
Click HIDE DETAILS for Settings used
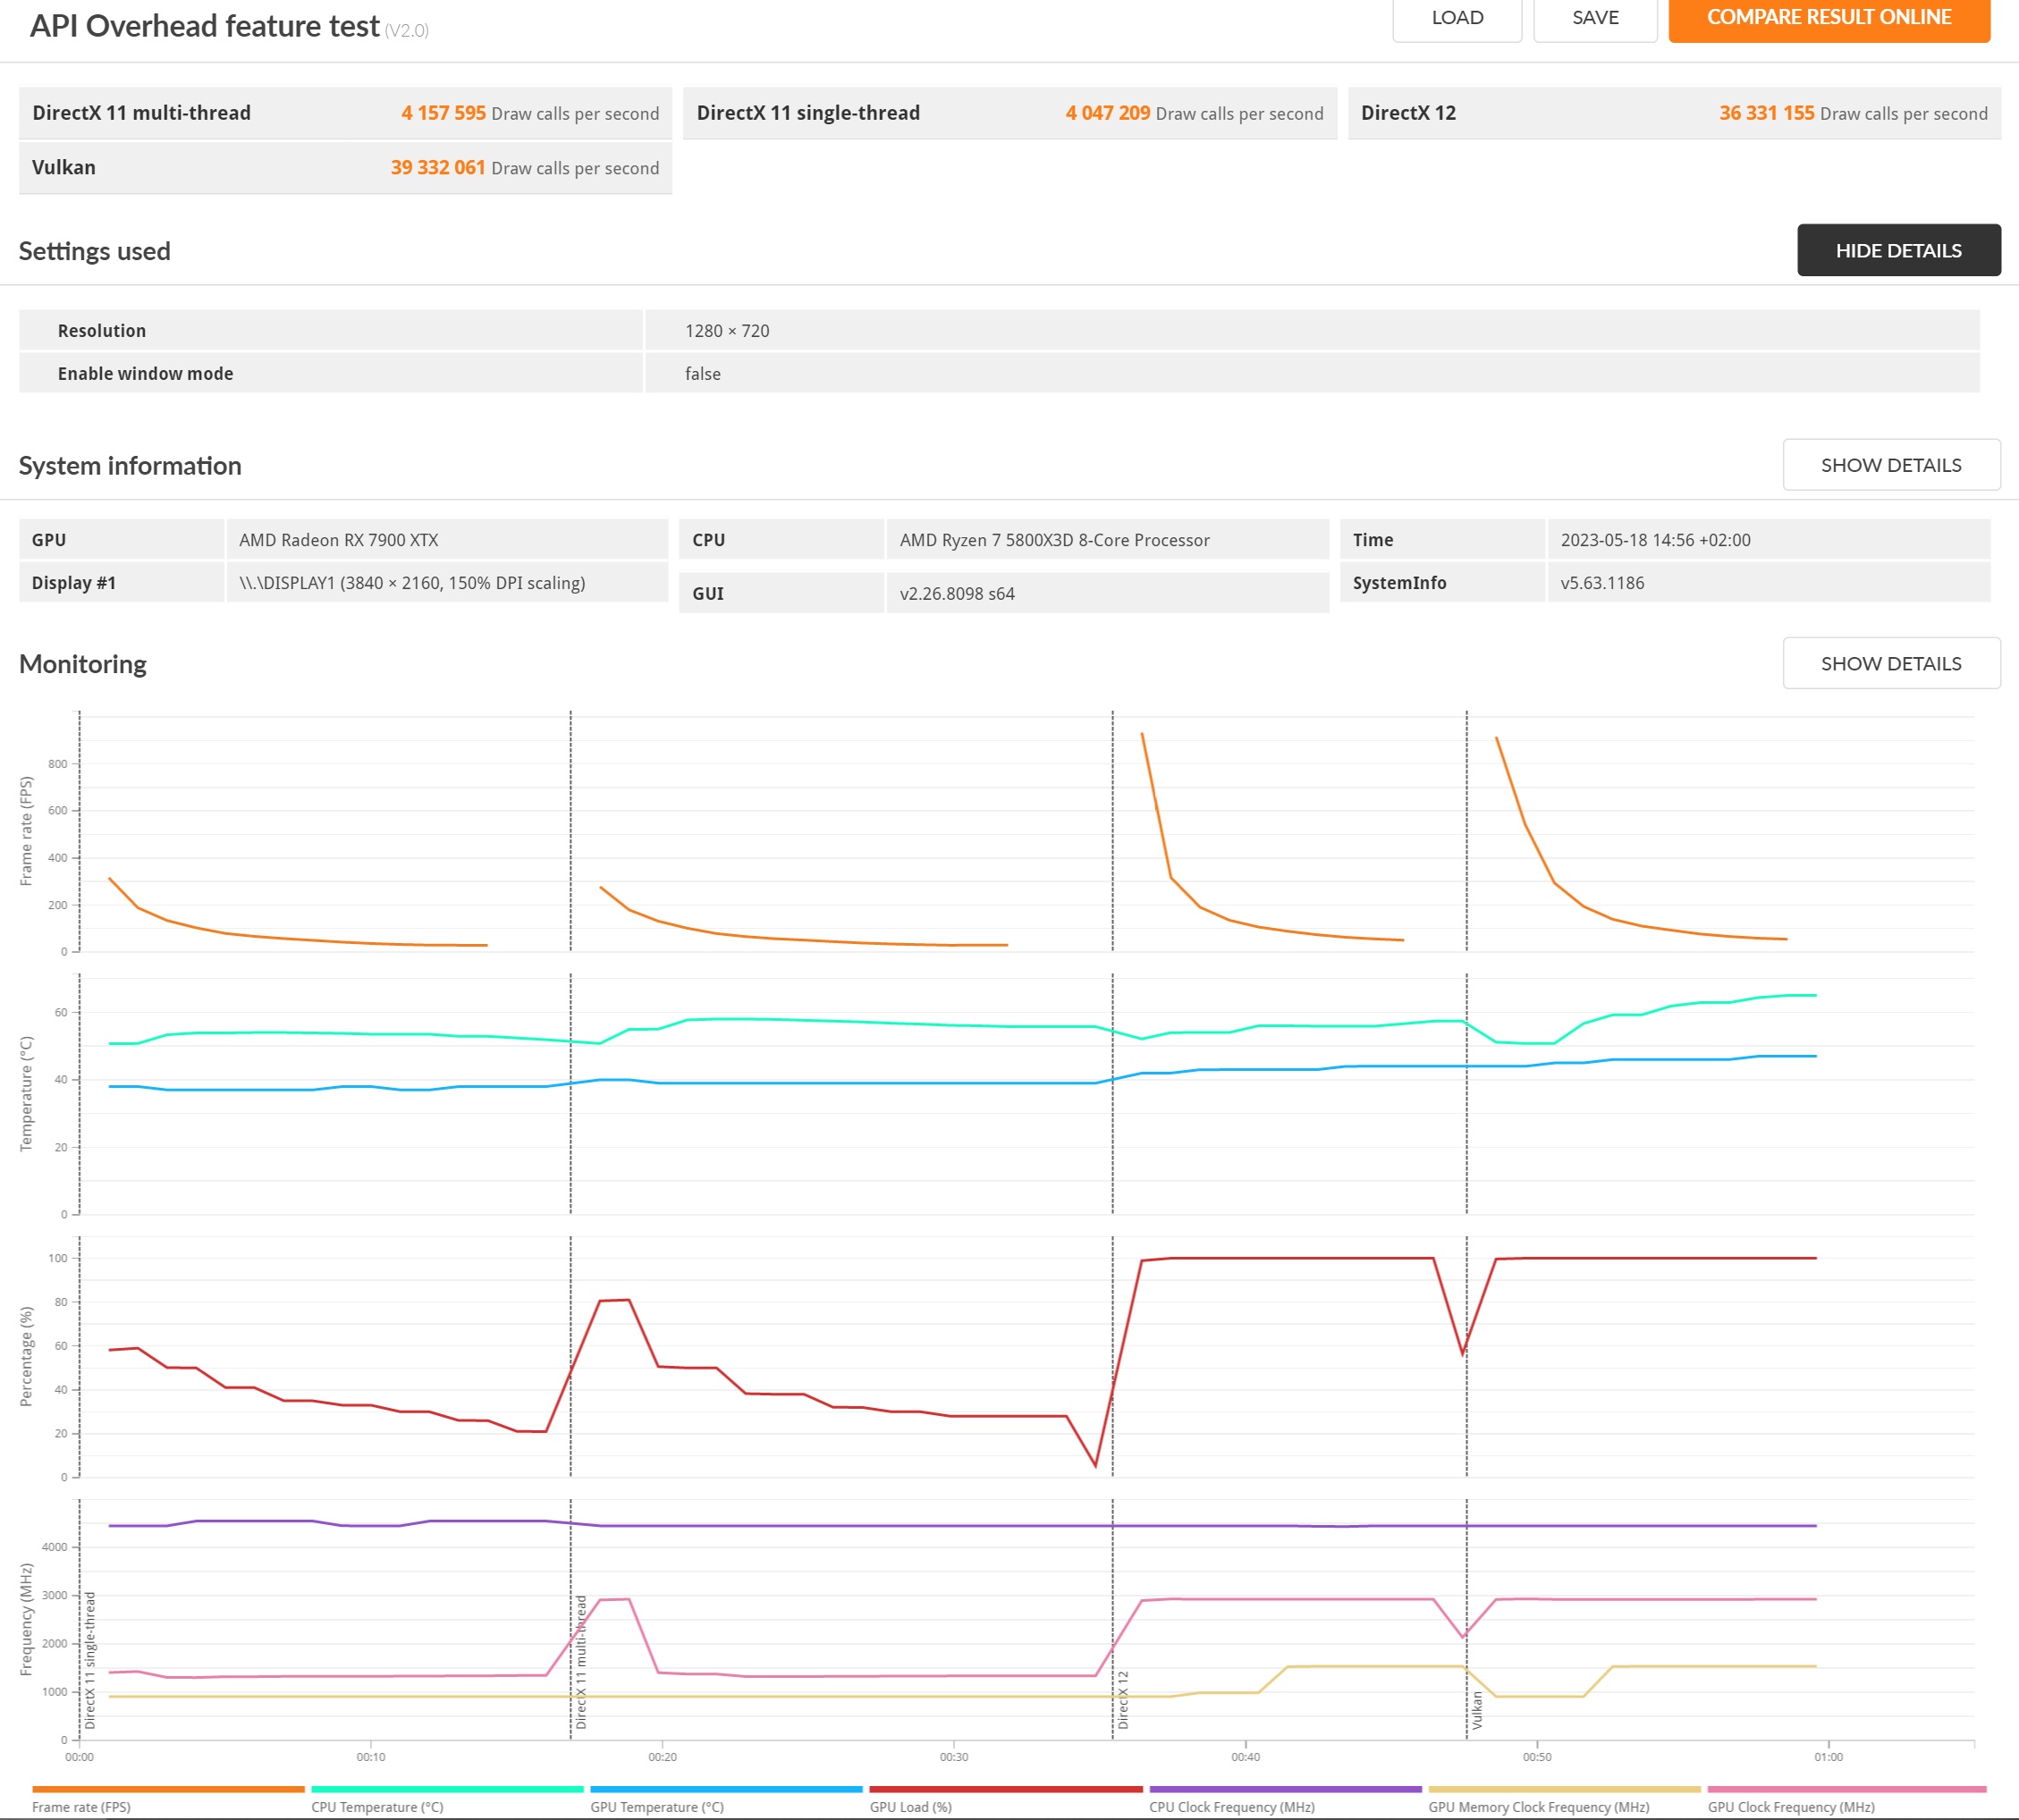(1898, 250)
